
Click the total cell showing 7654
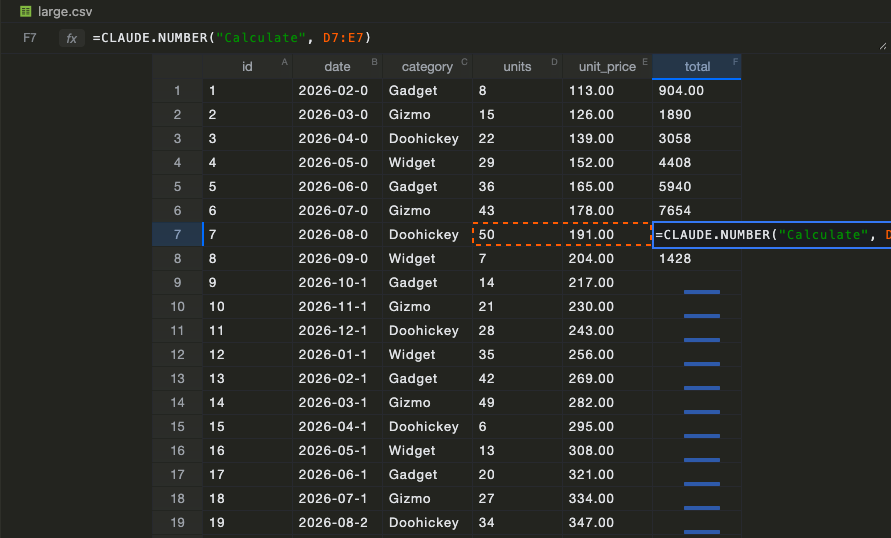click(x=697, y=211)
